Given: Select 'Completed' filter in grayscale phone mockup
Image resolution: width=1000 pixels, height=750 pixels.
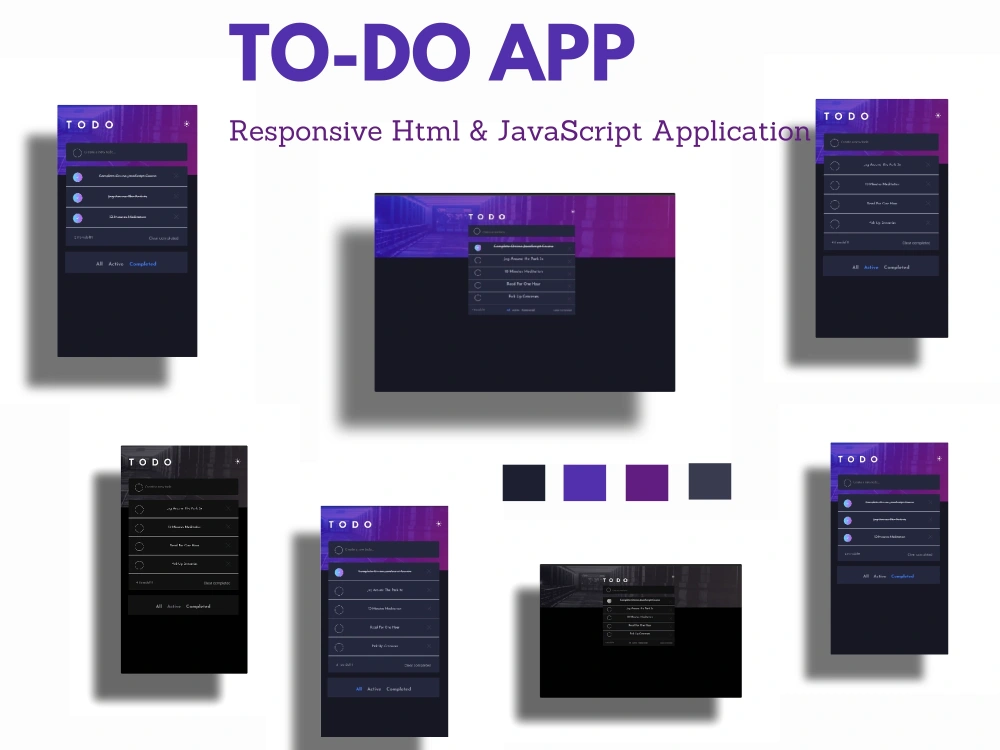Looking at the screenshot, I should (198, 607).
